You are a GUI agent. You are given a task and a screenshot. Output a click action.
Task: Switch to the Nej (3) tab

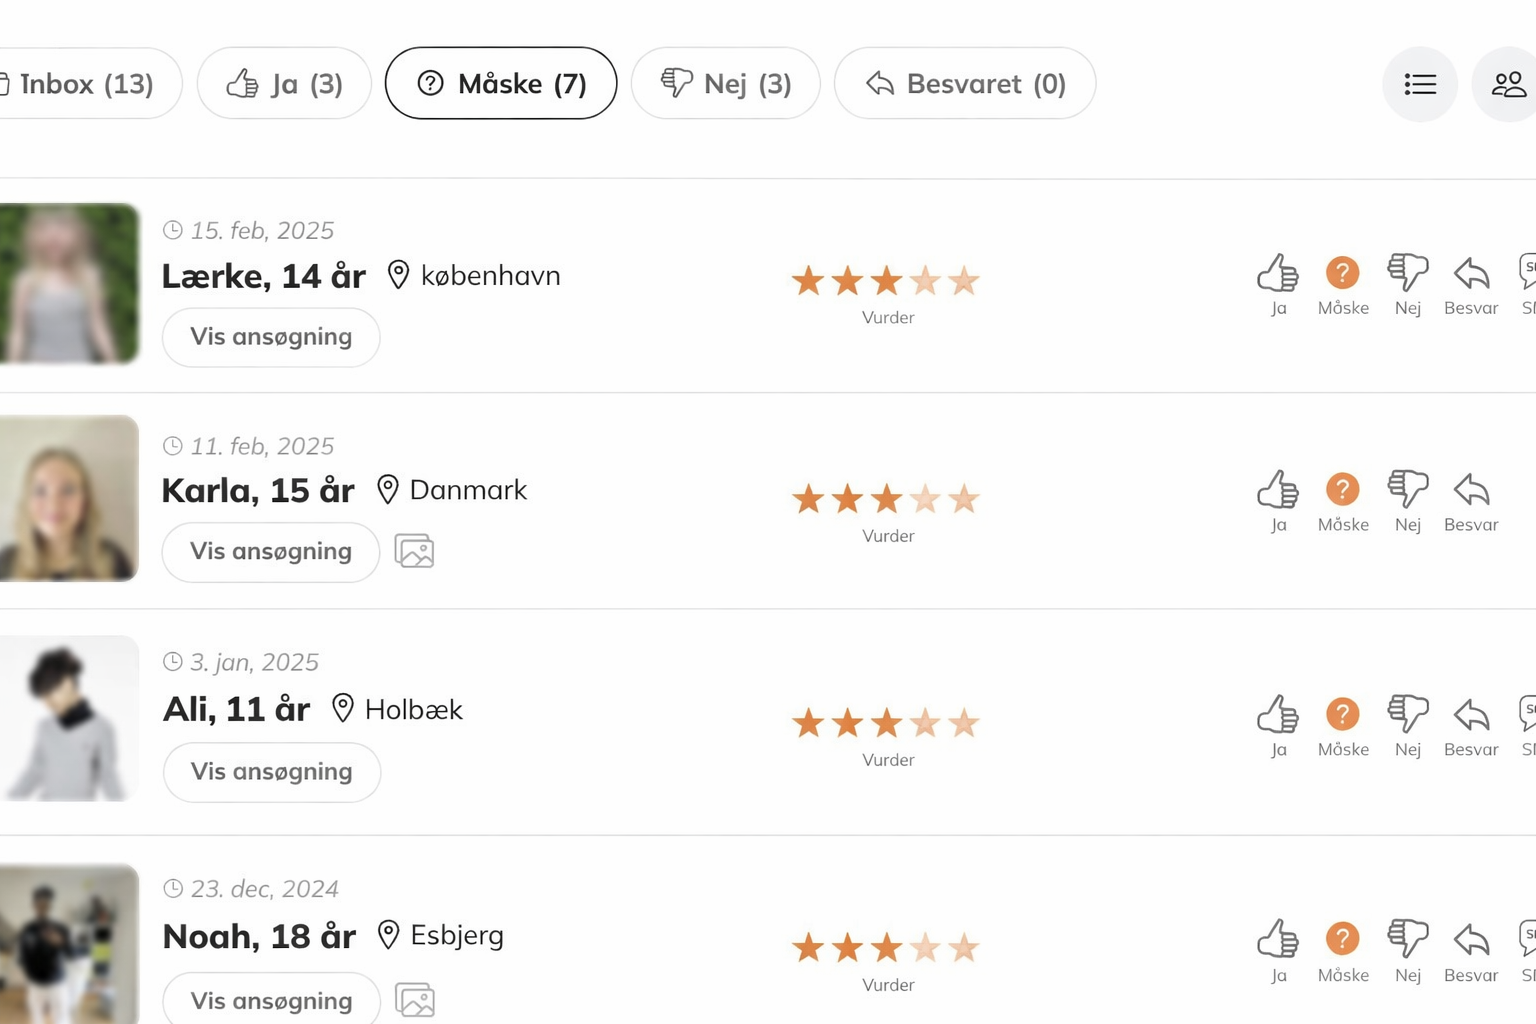pos(726,84)
